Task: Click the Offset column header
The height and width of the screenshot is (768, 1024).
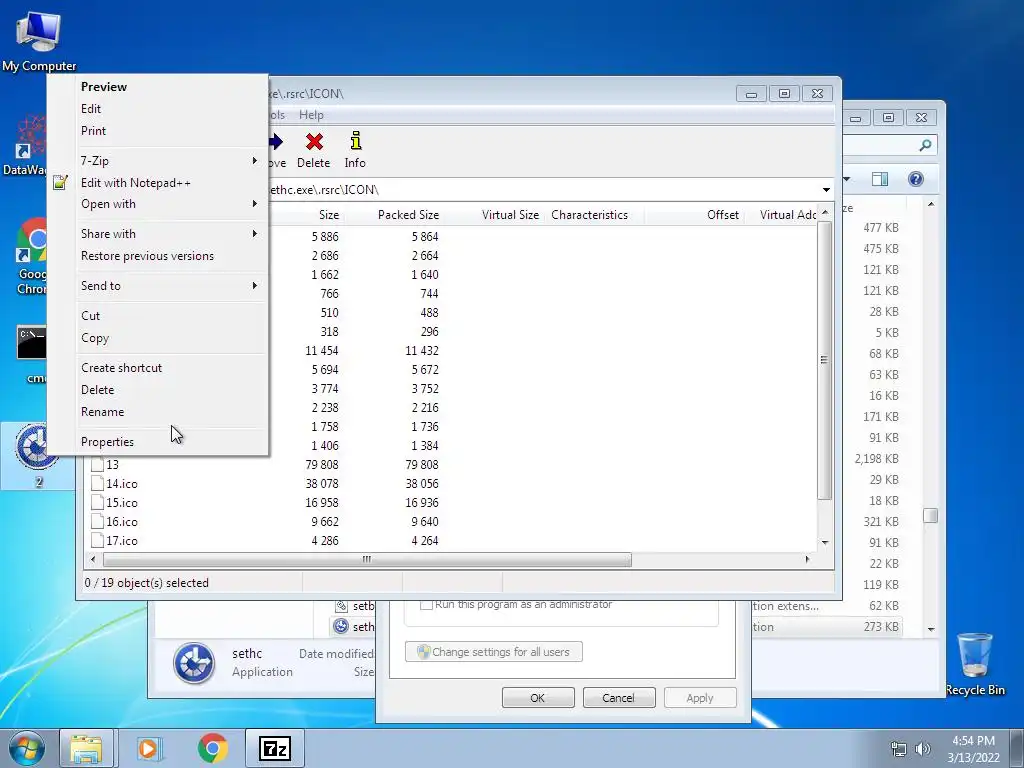Action: pyautogui.click(x=722, y=215)
